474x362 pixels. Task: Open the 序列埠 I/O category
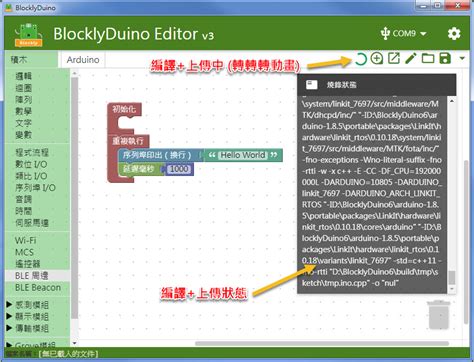coord(35,188)
